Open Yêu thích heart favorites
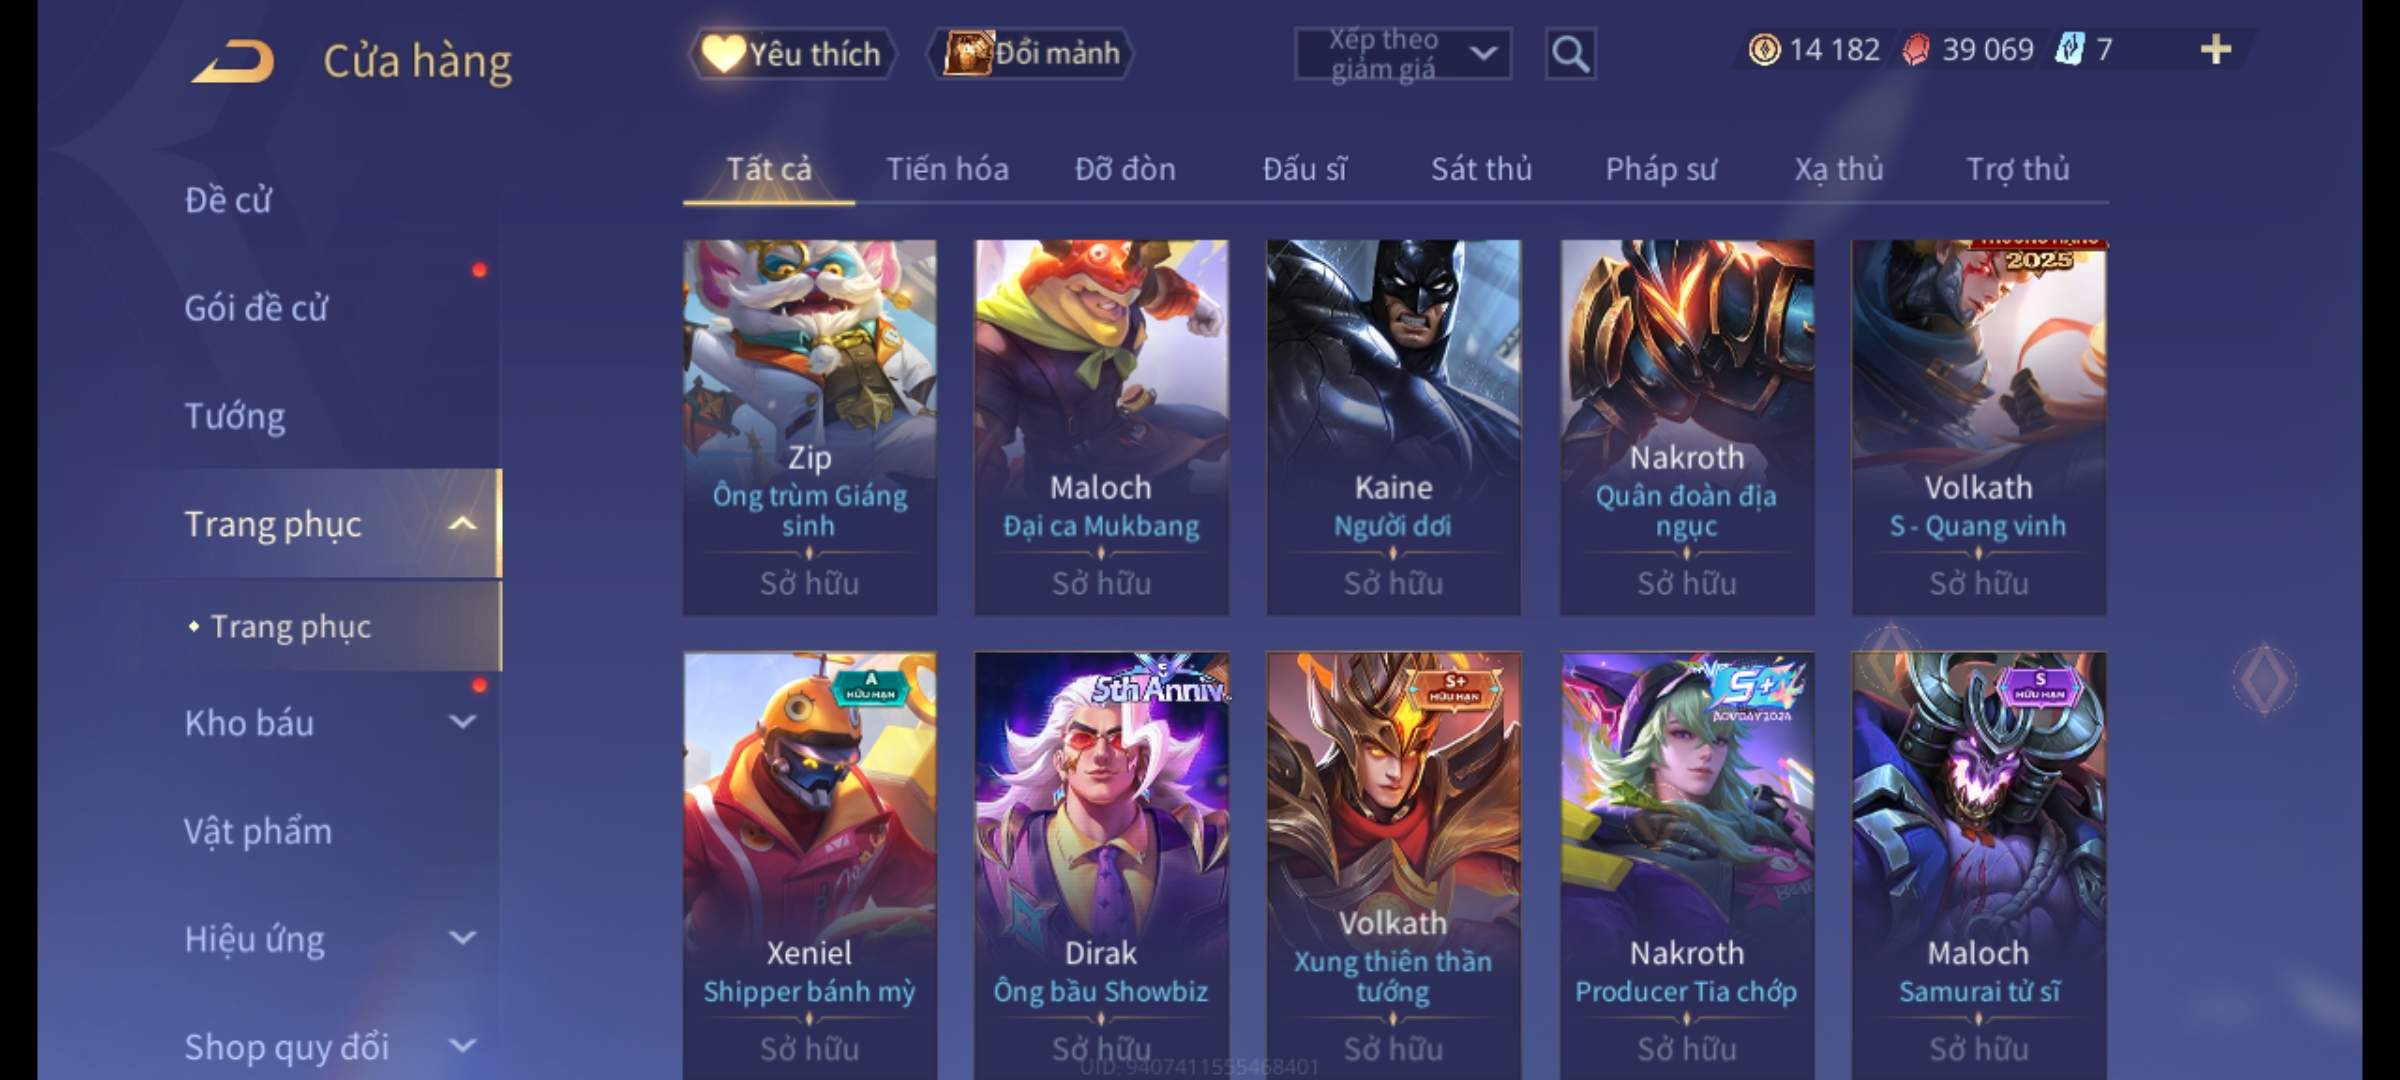2400x1080 pixels. 792,54
